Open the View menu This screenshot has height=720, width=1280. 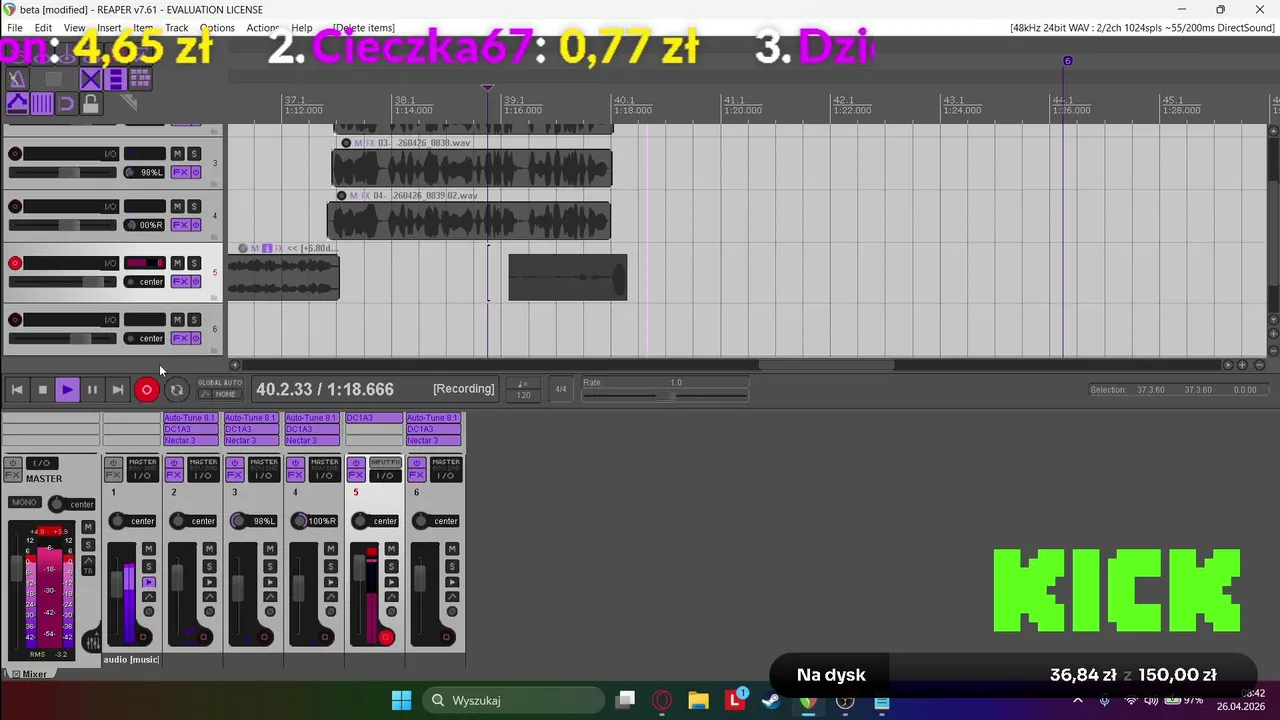(74, 28)
